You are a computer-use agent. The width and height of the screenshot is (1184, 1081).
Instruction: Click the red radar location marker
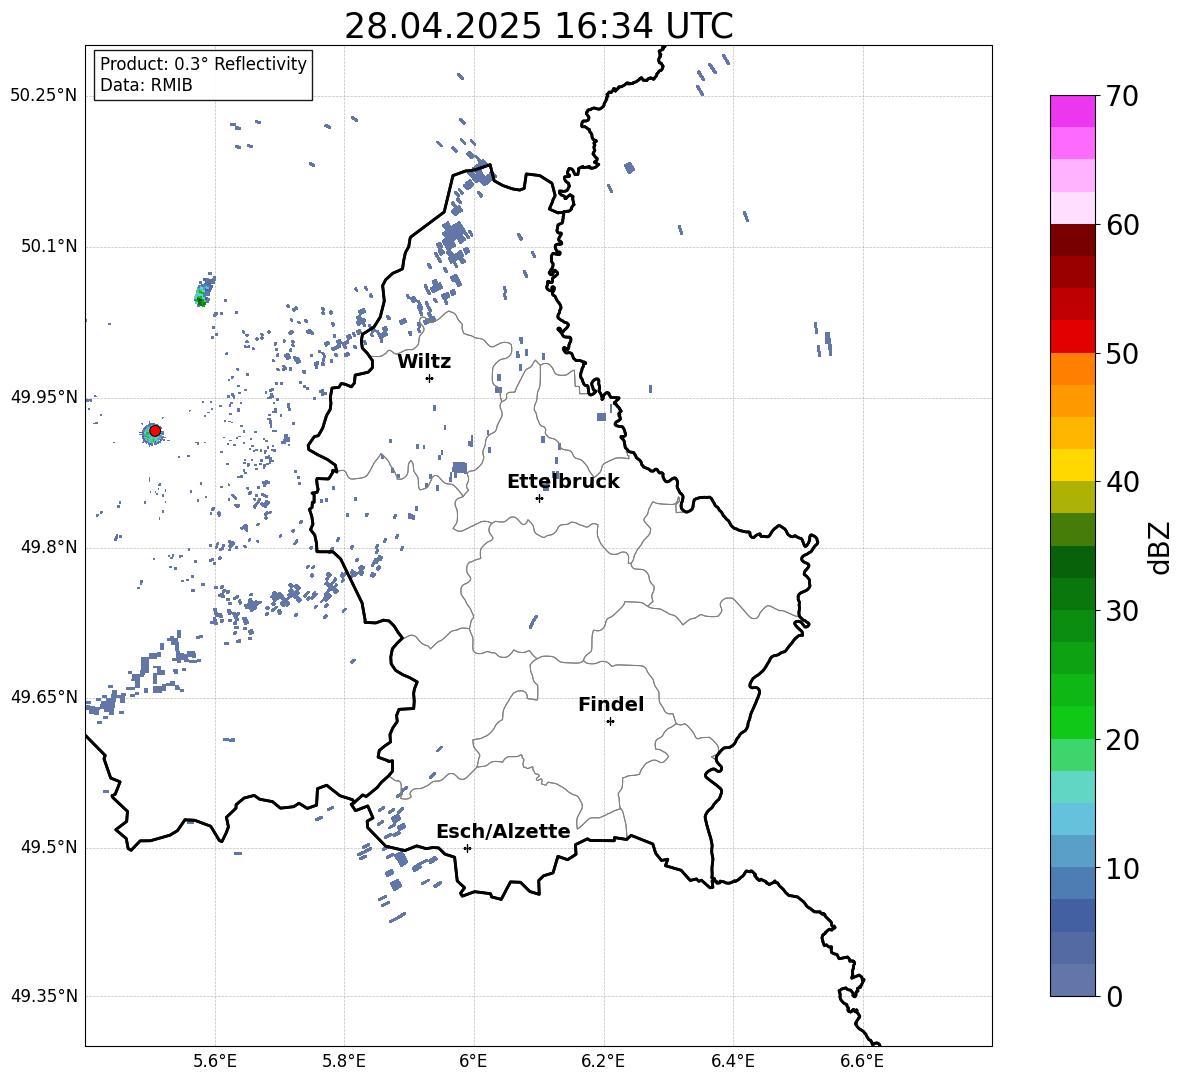coord(155,430)
